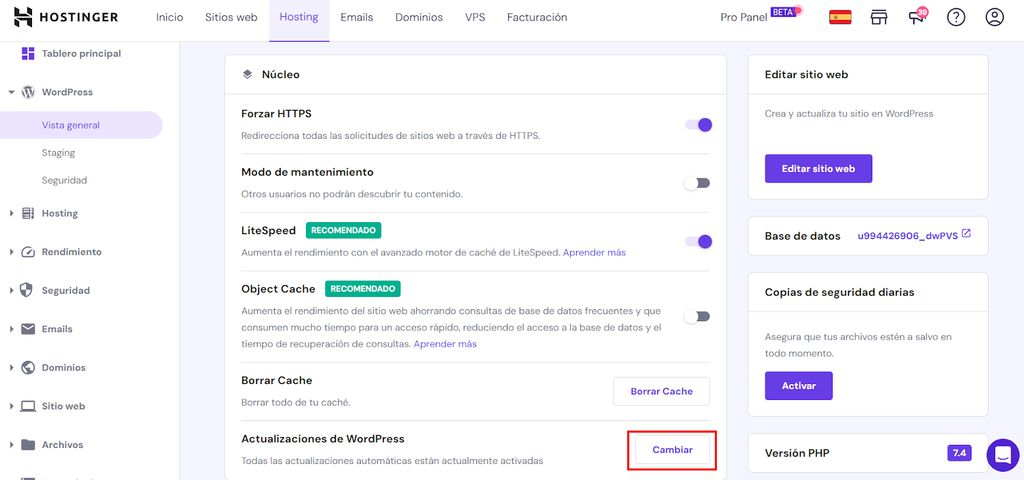Image resolution: width=1024 pixels, height=480 pixels.
Task: Enable the Object Cache toggle
Action: (x=697, y=317)
